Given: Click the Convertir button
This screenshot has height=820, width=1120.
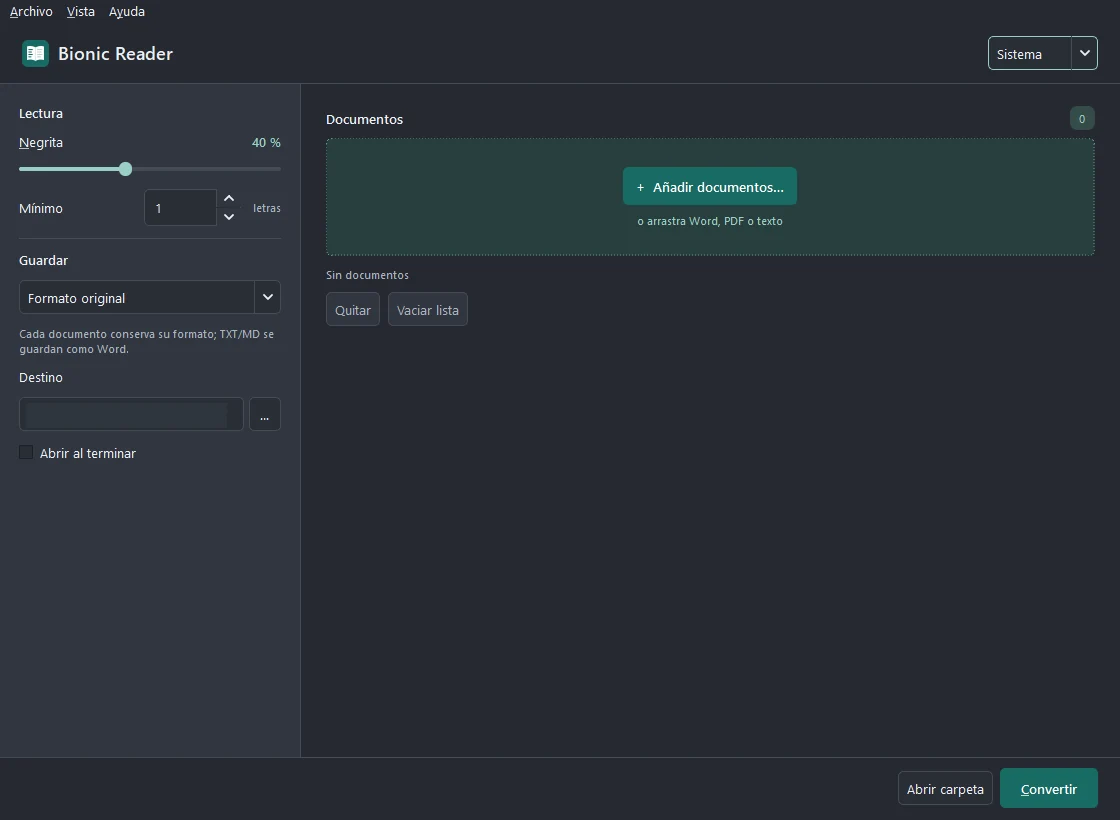Looking at the screenshot, I should click(1049, 789).
